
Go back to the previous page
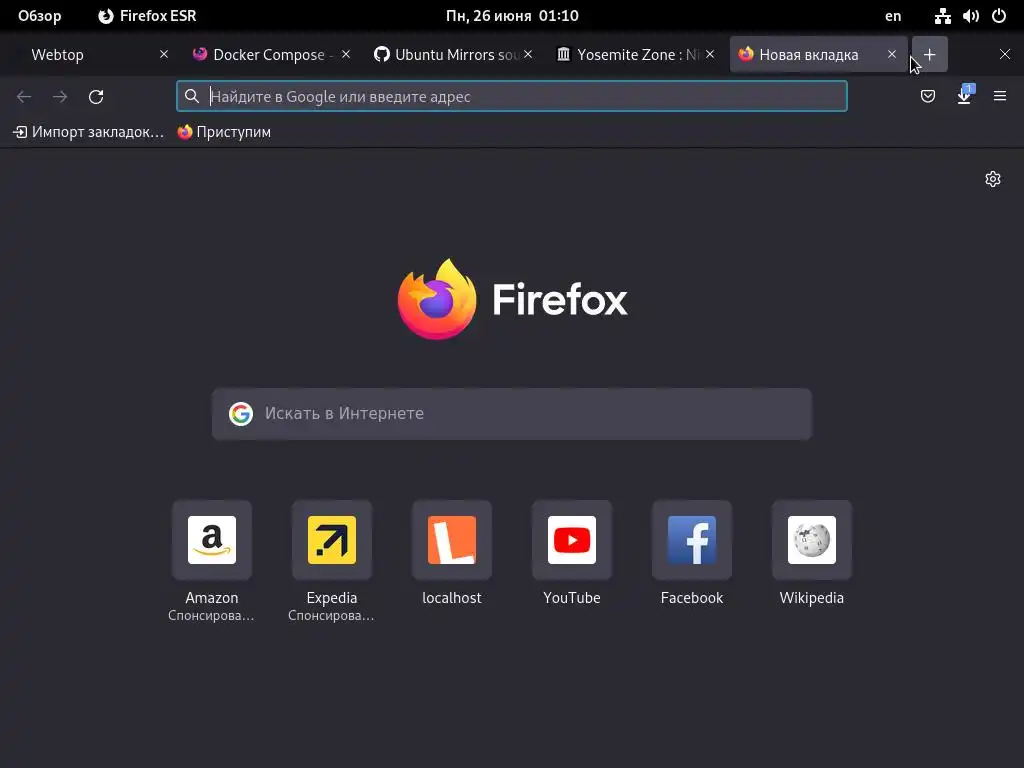[x=24, y=97]
